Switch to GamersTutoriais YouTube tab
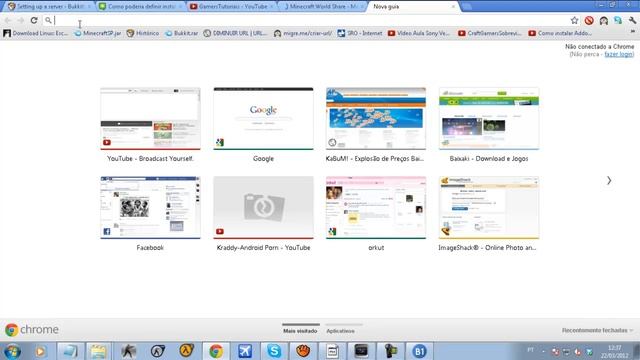The width and height of the screenshot is (640, 360). point(232,7)
